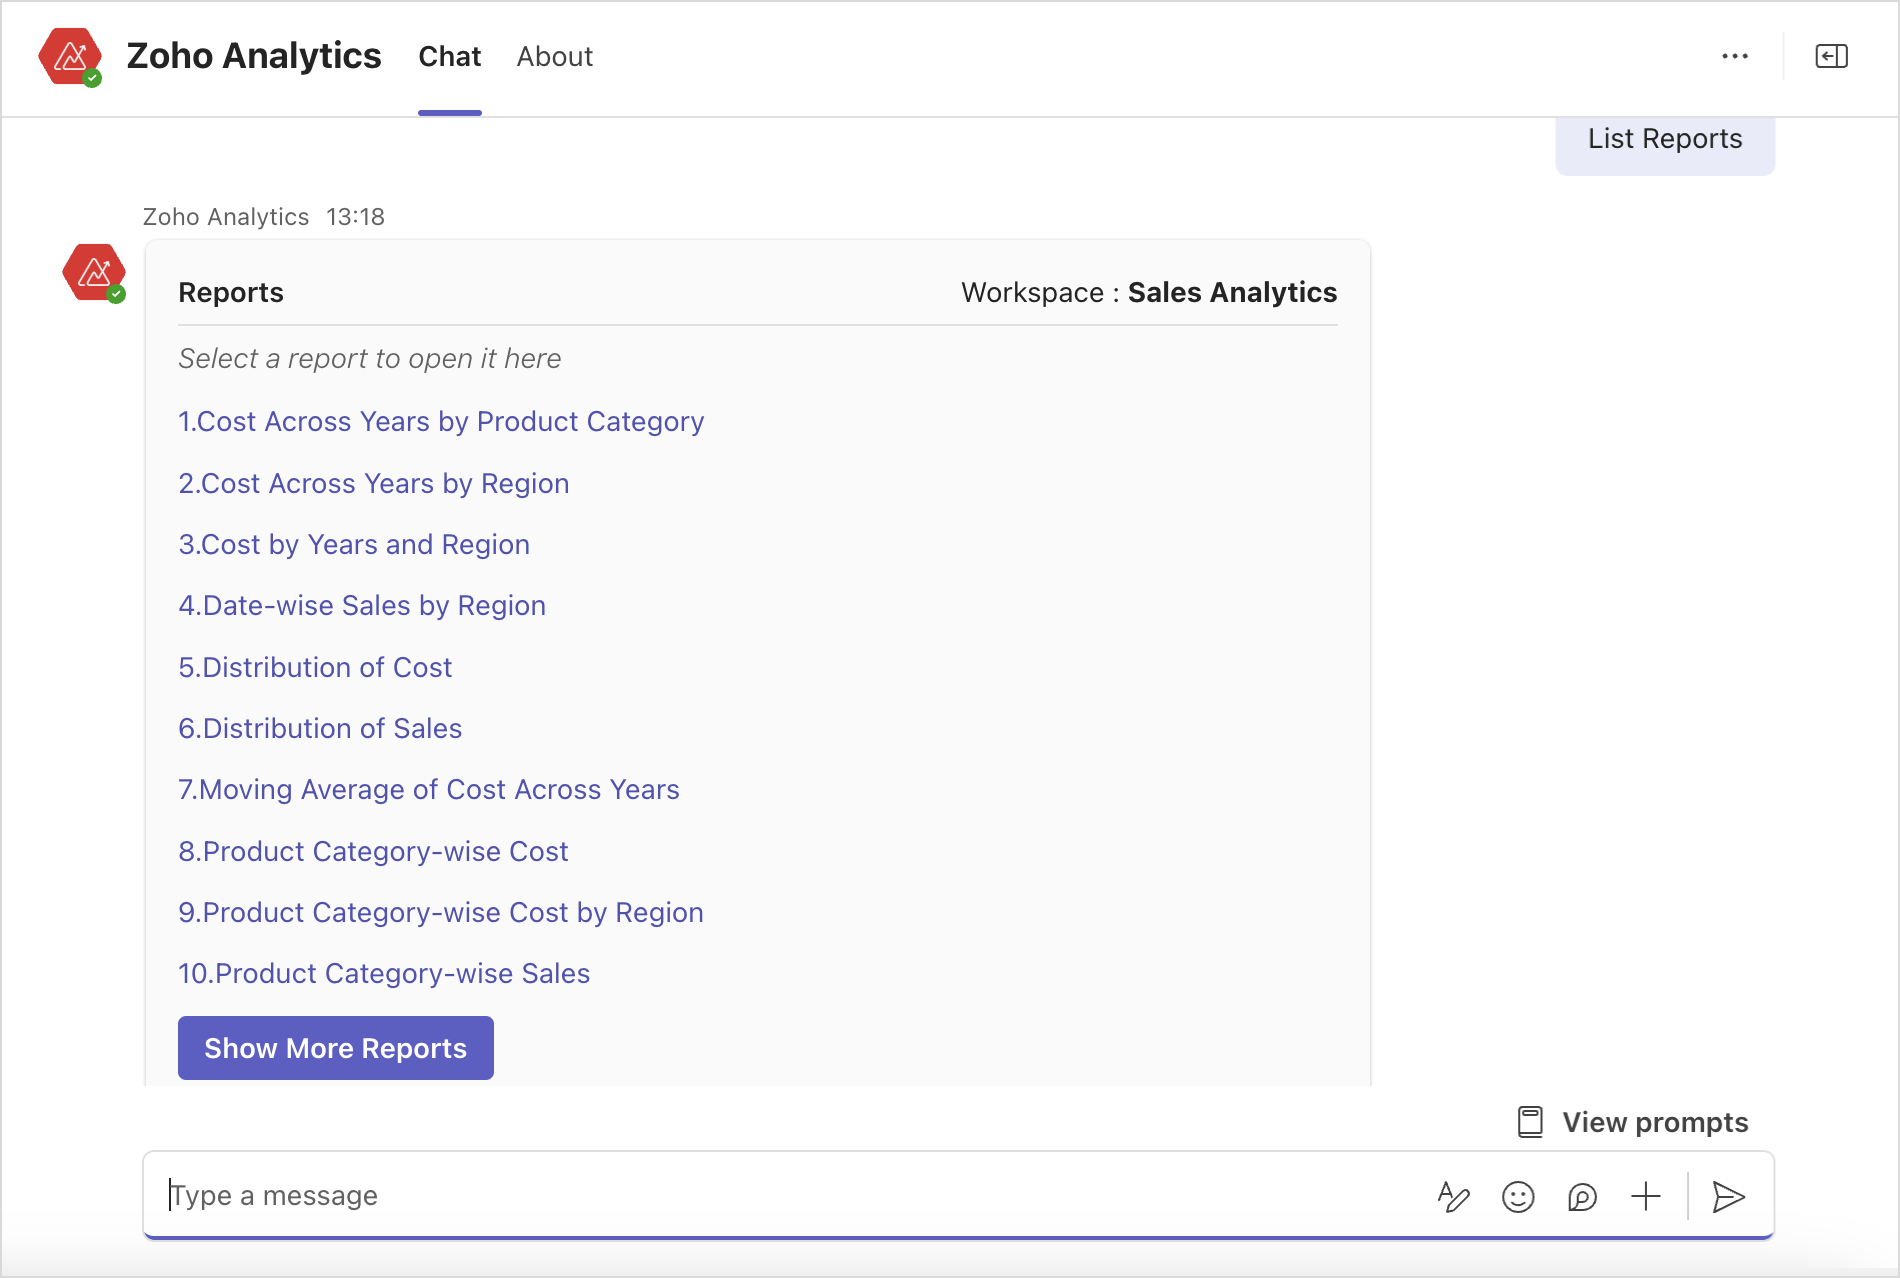This screenshot has height=1278, width=1900.
Task: Open Date-wise Sales by Region report
Action: (362, 606)
